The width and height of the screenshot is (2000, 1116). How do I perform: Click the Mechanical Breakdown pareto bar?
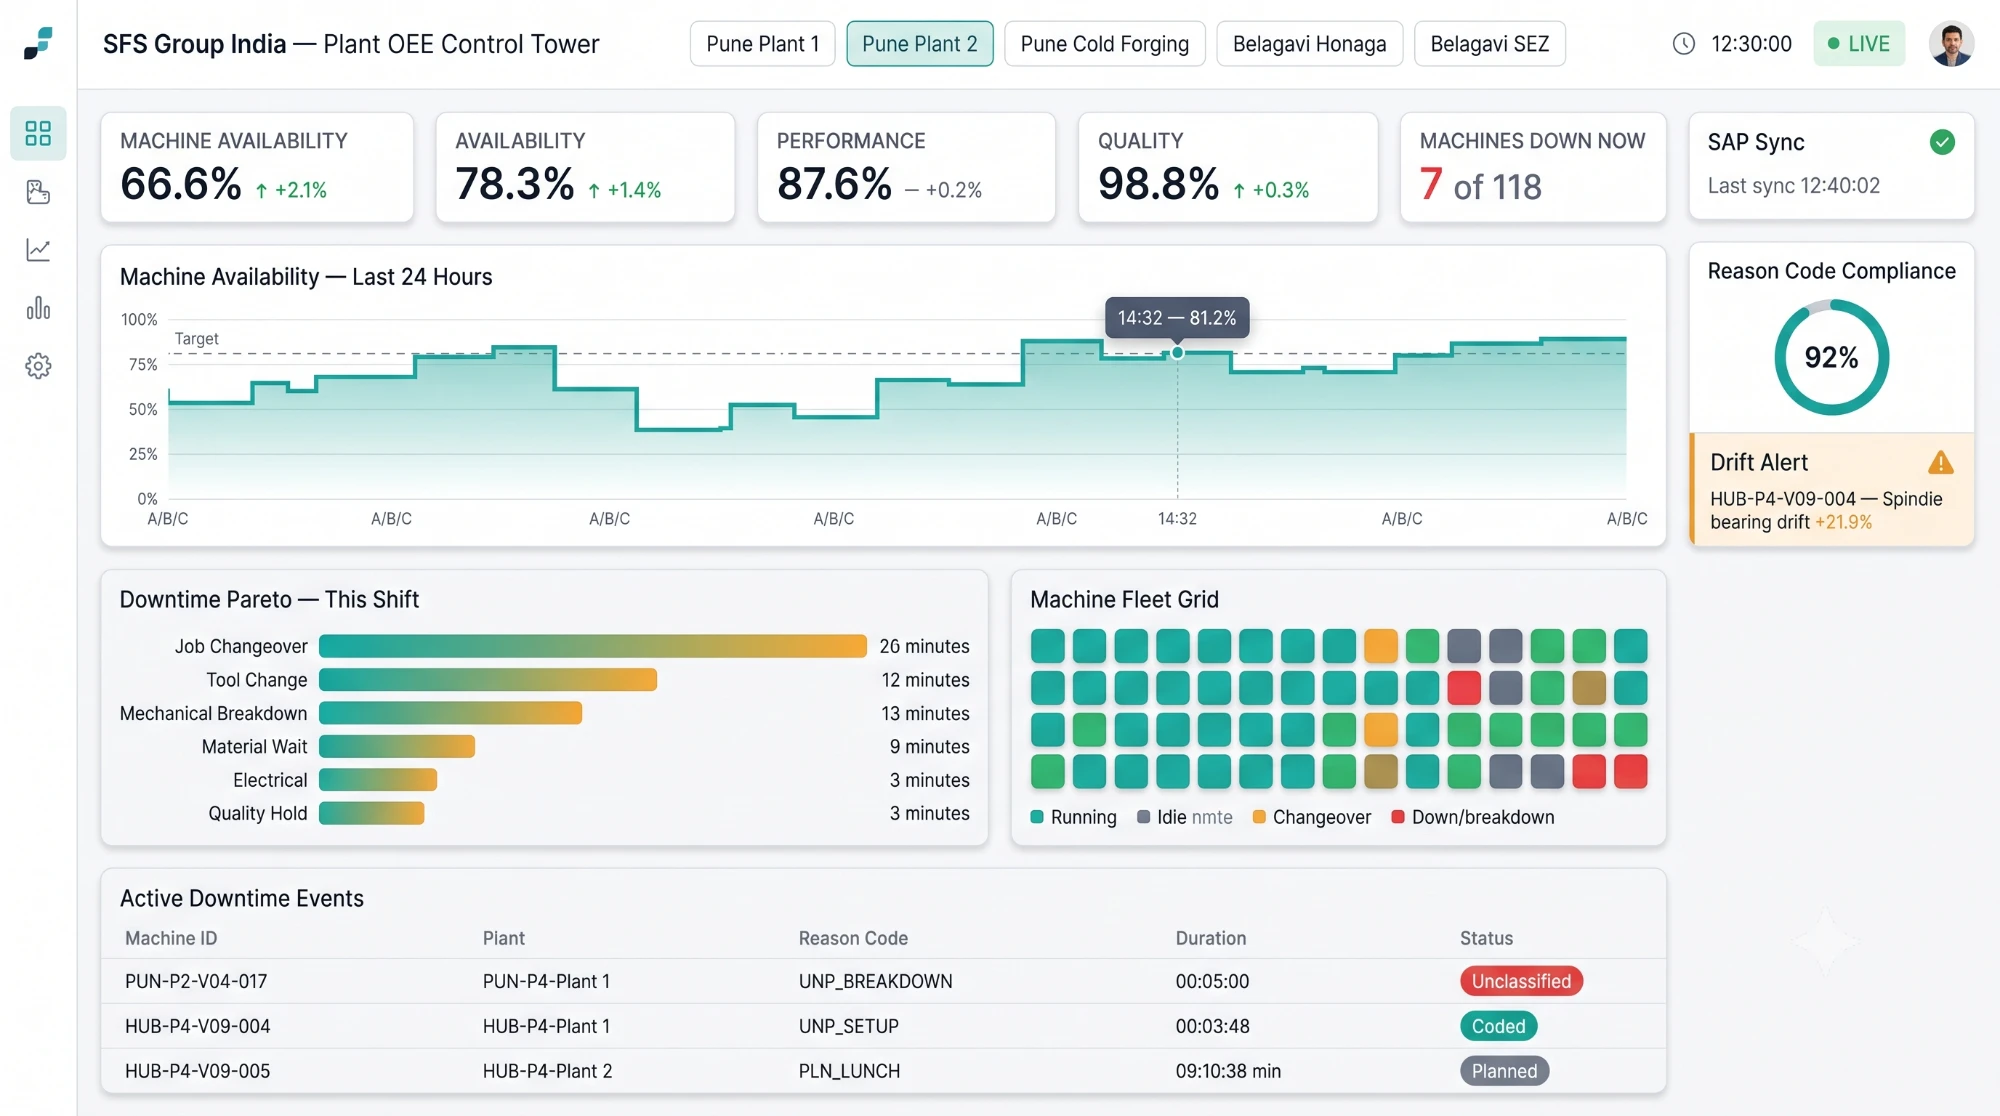(450, 713)
